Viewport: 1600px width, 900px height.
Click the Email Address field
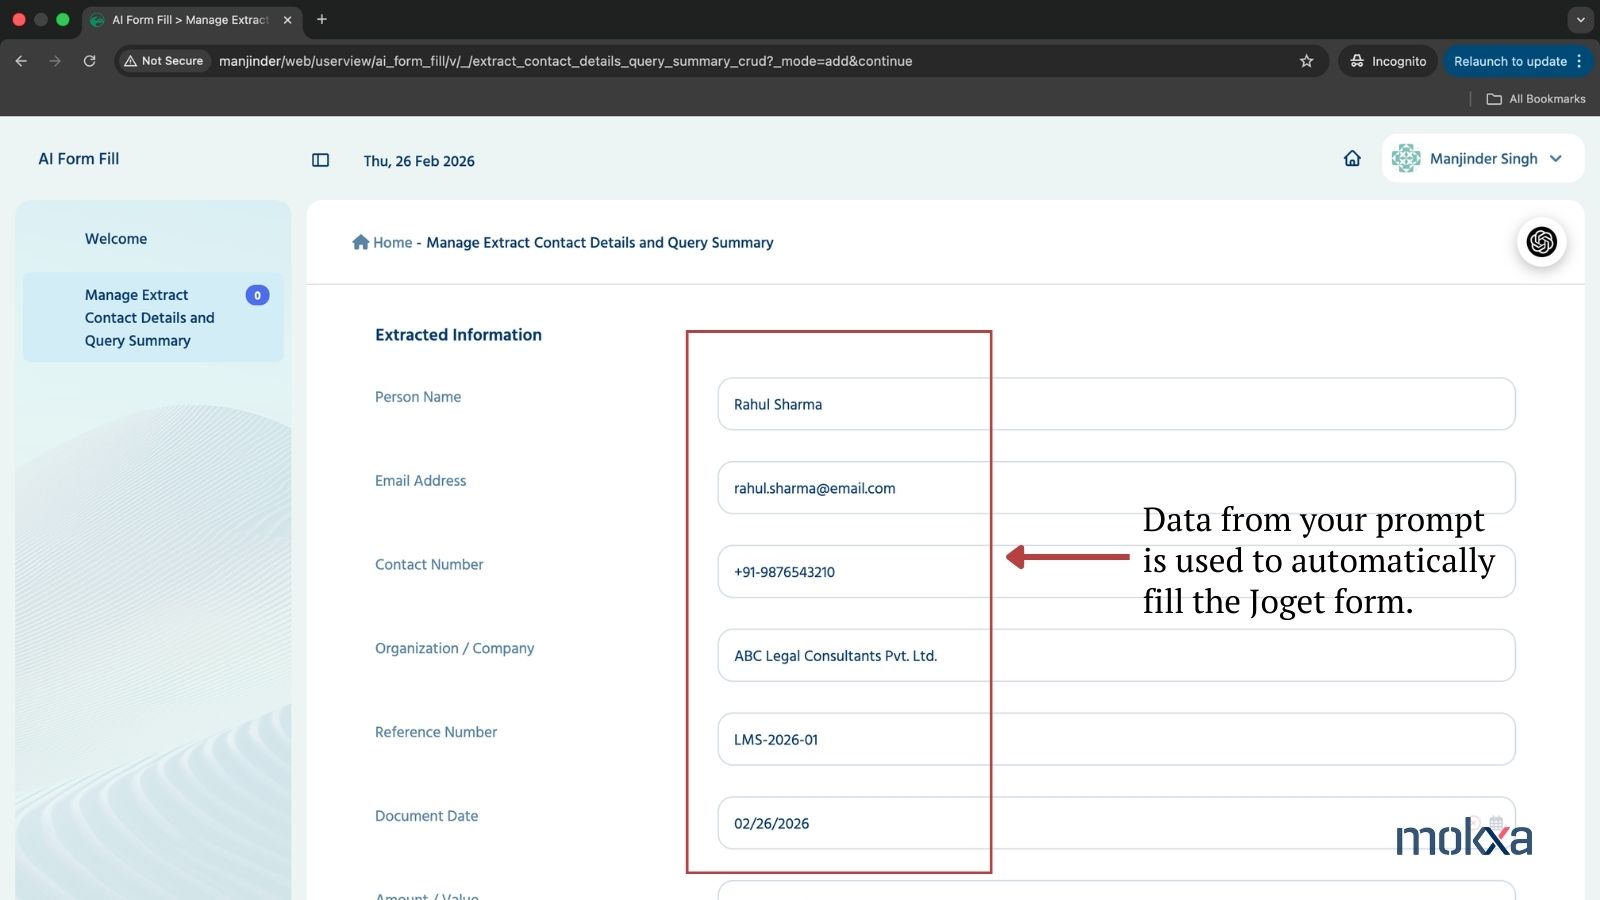tap(1116, 488)
